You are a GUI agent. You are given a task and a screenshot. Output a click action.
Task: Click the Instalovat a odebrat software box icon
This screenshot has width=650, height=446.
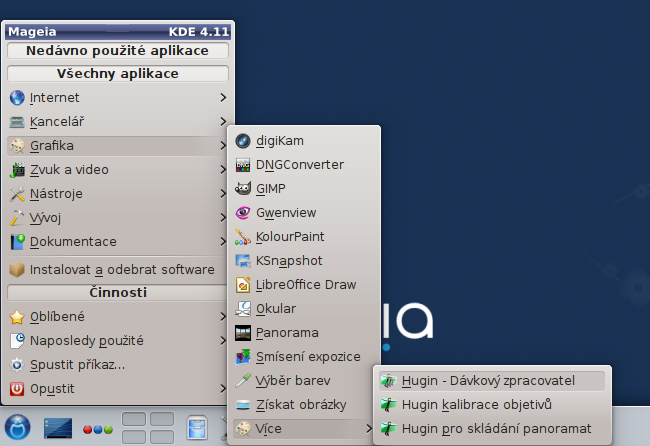[17, 270]
